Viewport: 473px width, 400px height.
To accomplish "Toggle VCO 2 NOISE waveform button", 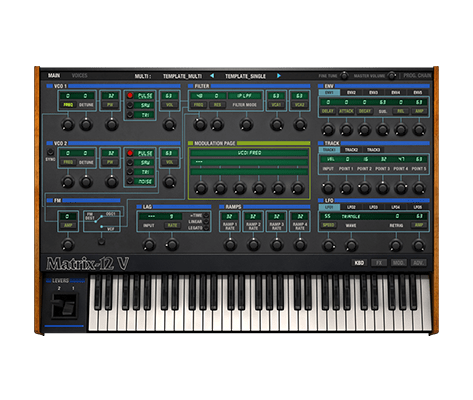I will click(x=130, y=181).
